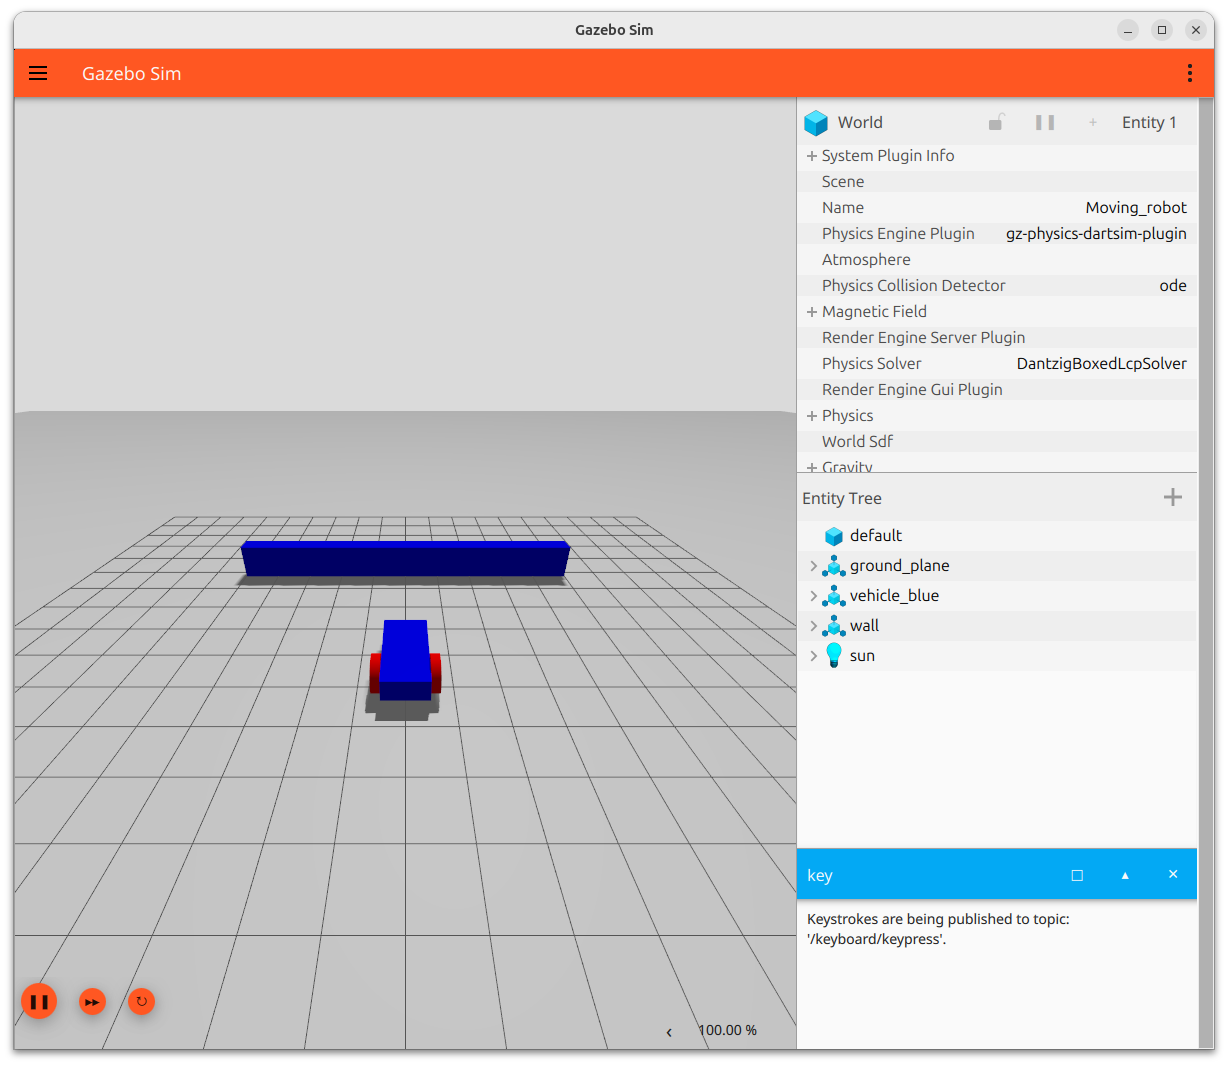Step the simulation forward
Screen dimensions: 1228x1066
click(92, 1001)
